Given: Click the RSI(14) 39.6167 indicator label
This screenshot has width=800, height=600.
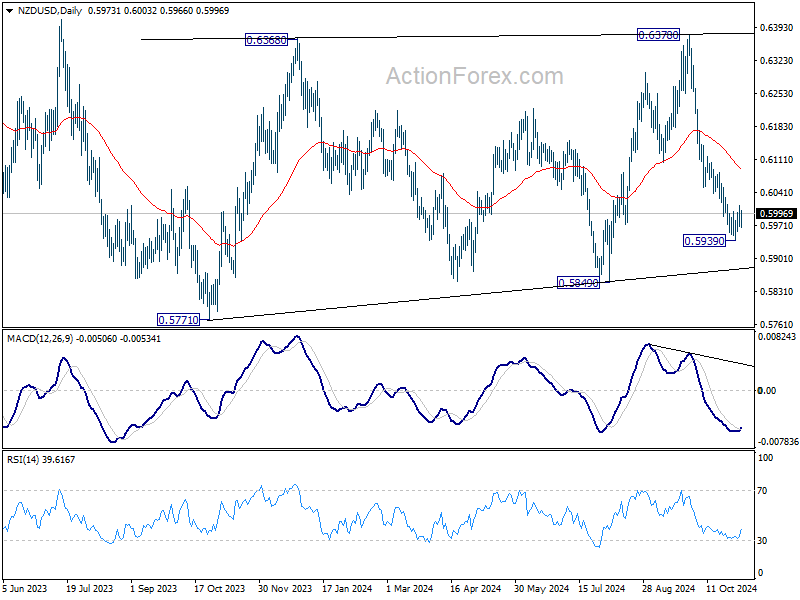Looking at the screenshot, I should pos(41,460).
